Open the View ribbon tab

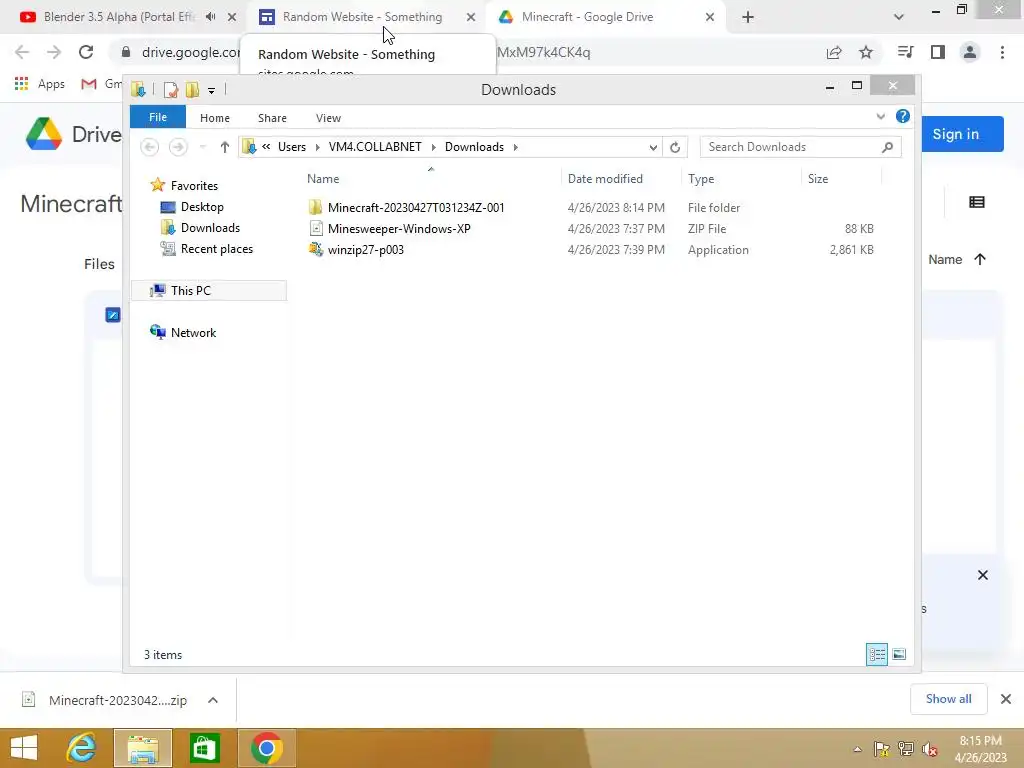tap(328, 118)
